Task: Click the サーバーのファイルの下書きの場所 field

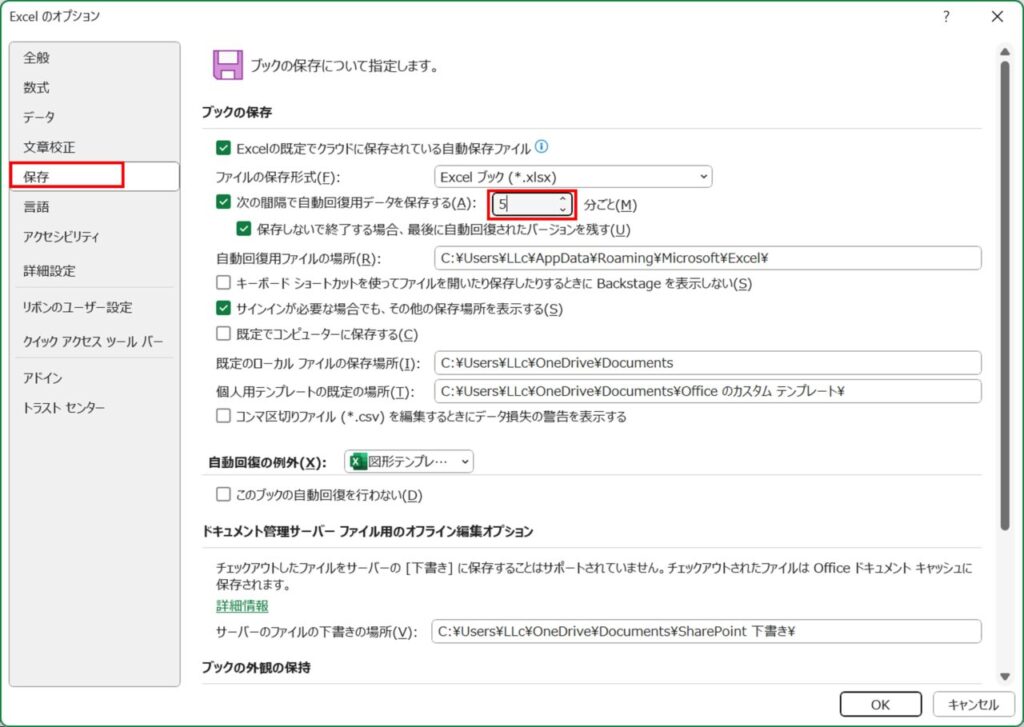Action: (x=706, y=632)
